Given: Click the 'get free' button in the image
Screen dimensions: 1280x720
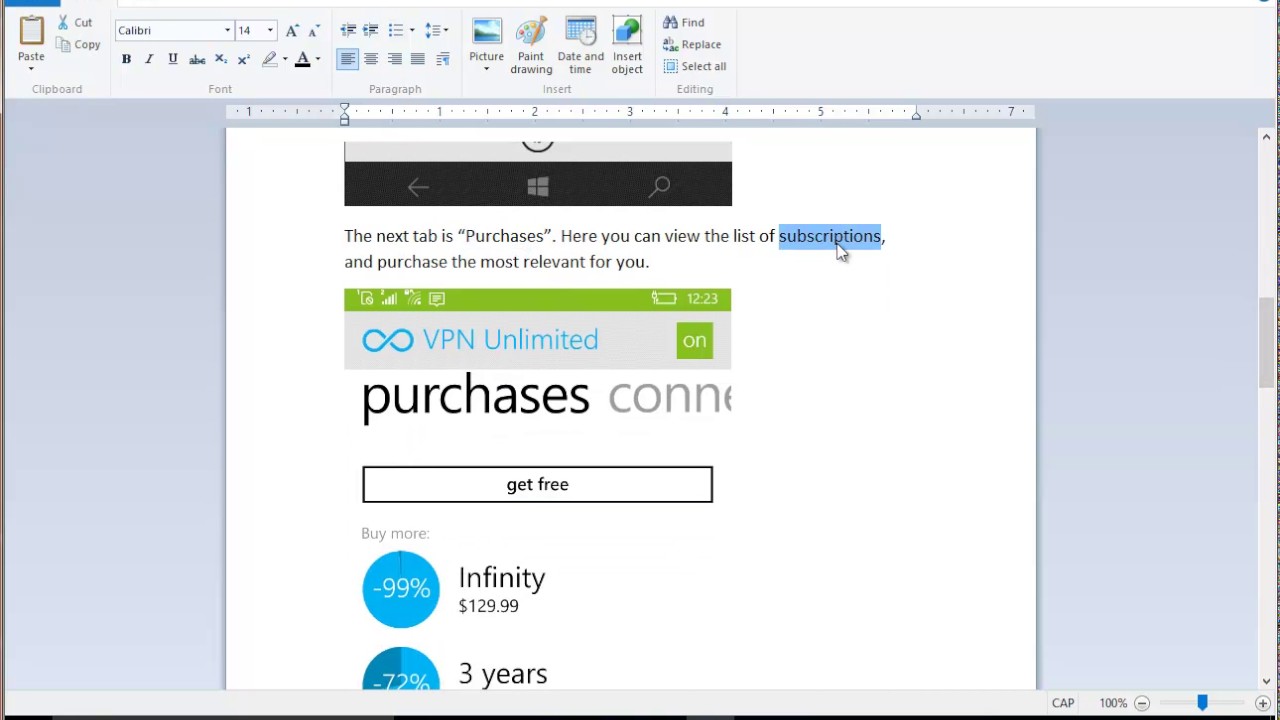Looking at the screenshot, I should (x=537, y=484).
